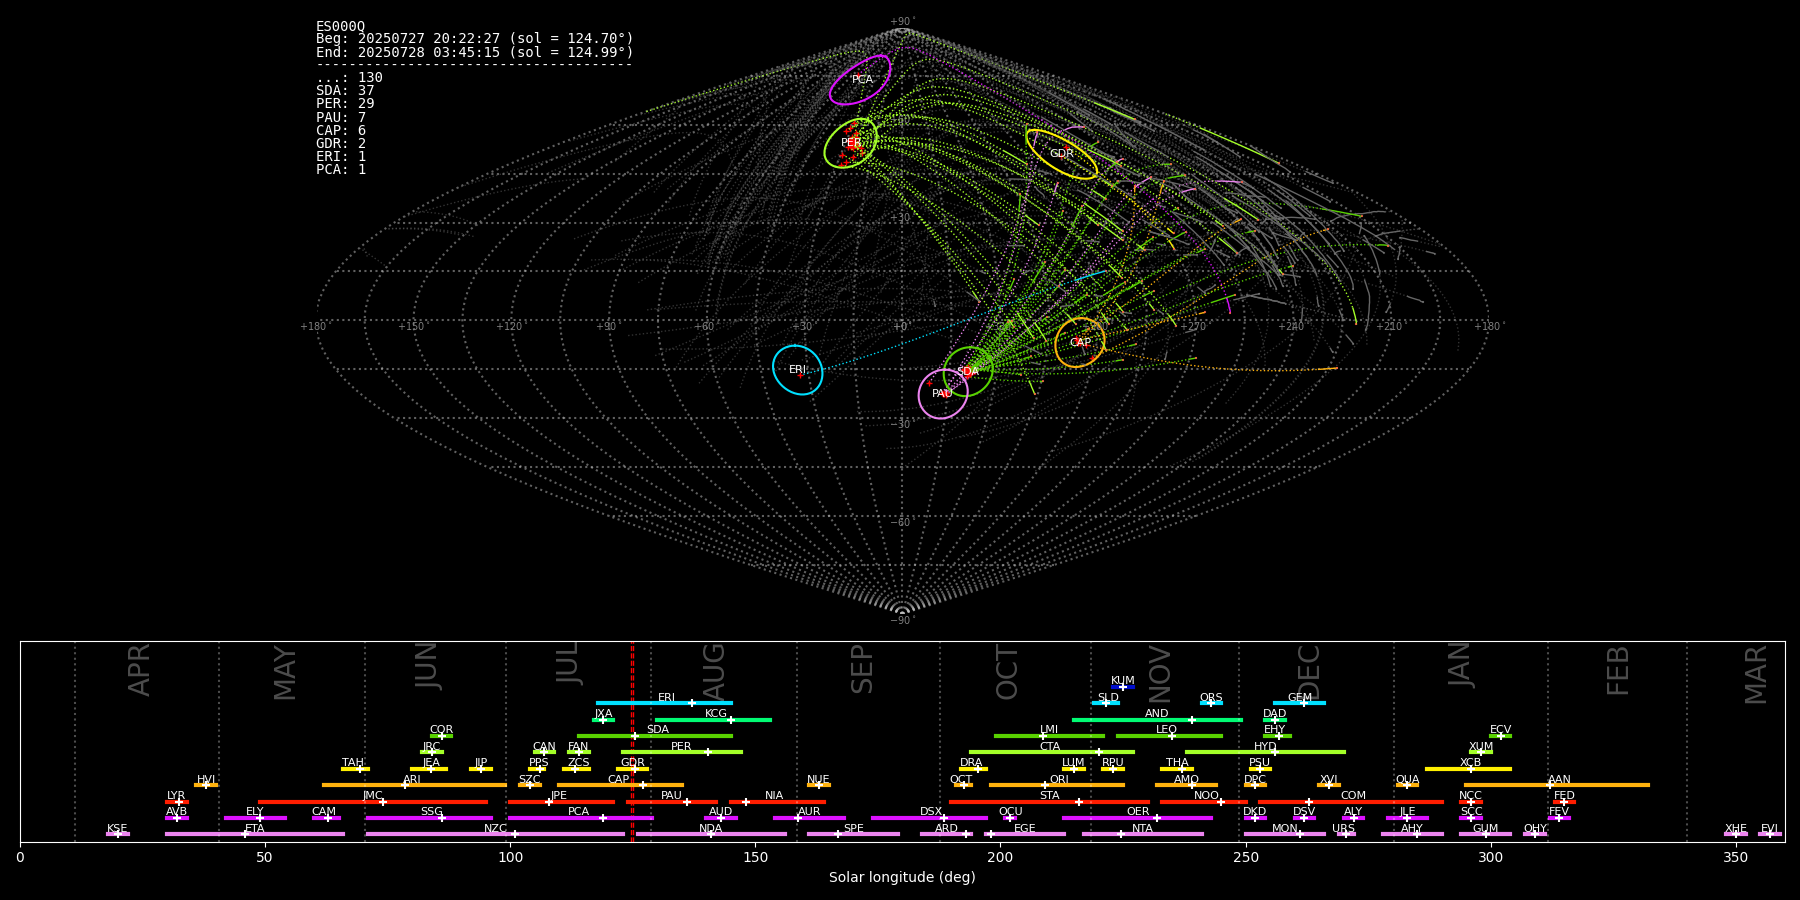
Task: Click the station code ES000Q in the header
Action: pos(341,26)
